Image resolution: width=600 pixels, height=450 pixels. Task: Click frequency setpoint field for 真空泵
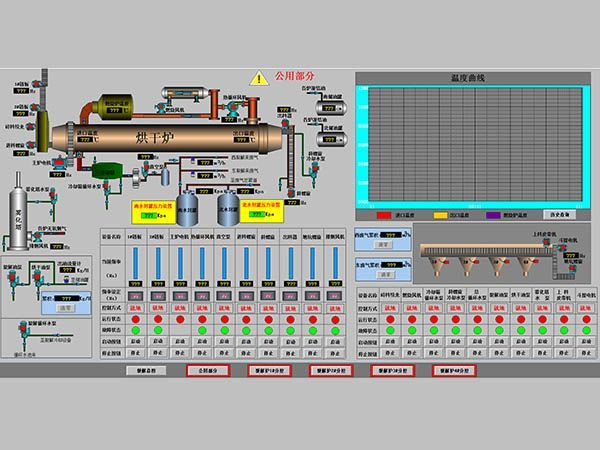(x=224, y=296)
